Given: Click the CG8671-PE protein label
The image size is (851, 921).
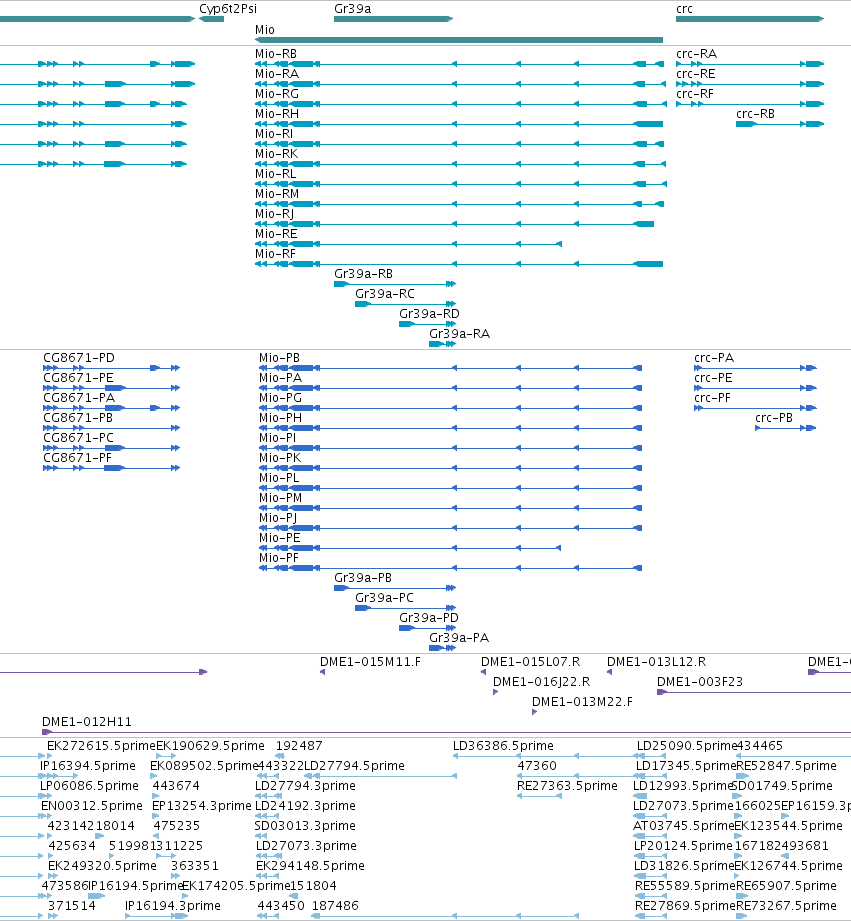Looking at the screenshot, I should pyautogui.click(x=78, y=378).
